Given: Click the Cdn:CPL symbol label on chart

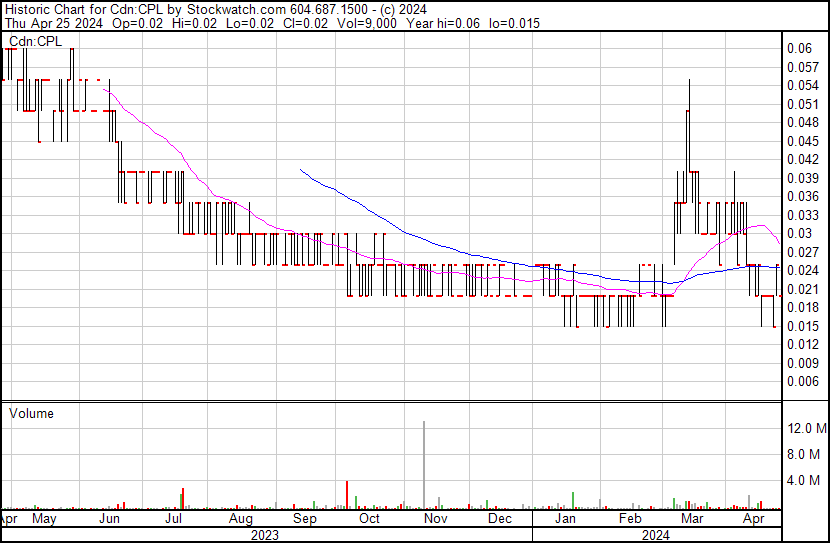Looking at the screenshot, I should coord(34,41).
